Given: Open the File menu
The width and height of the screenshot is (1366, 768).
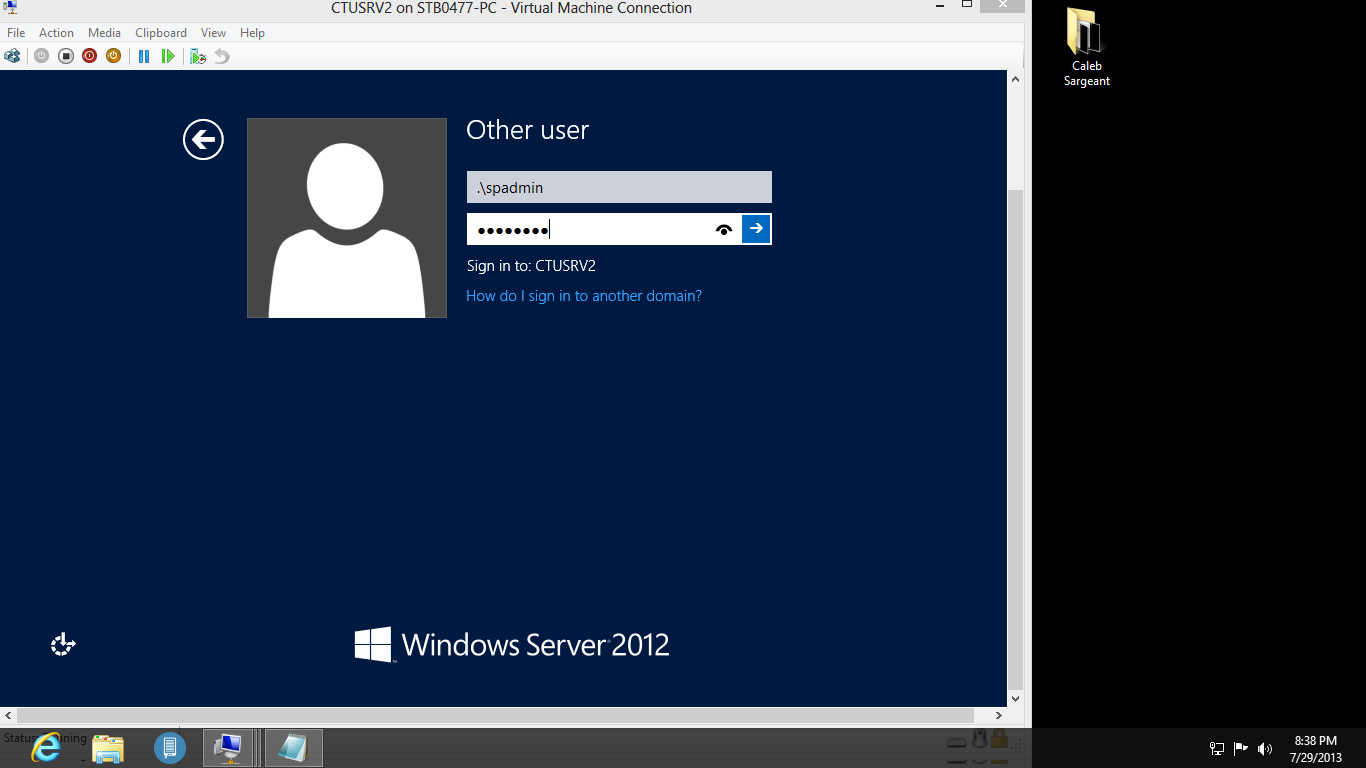Looking at the screenshot, I should (16, 33).
